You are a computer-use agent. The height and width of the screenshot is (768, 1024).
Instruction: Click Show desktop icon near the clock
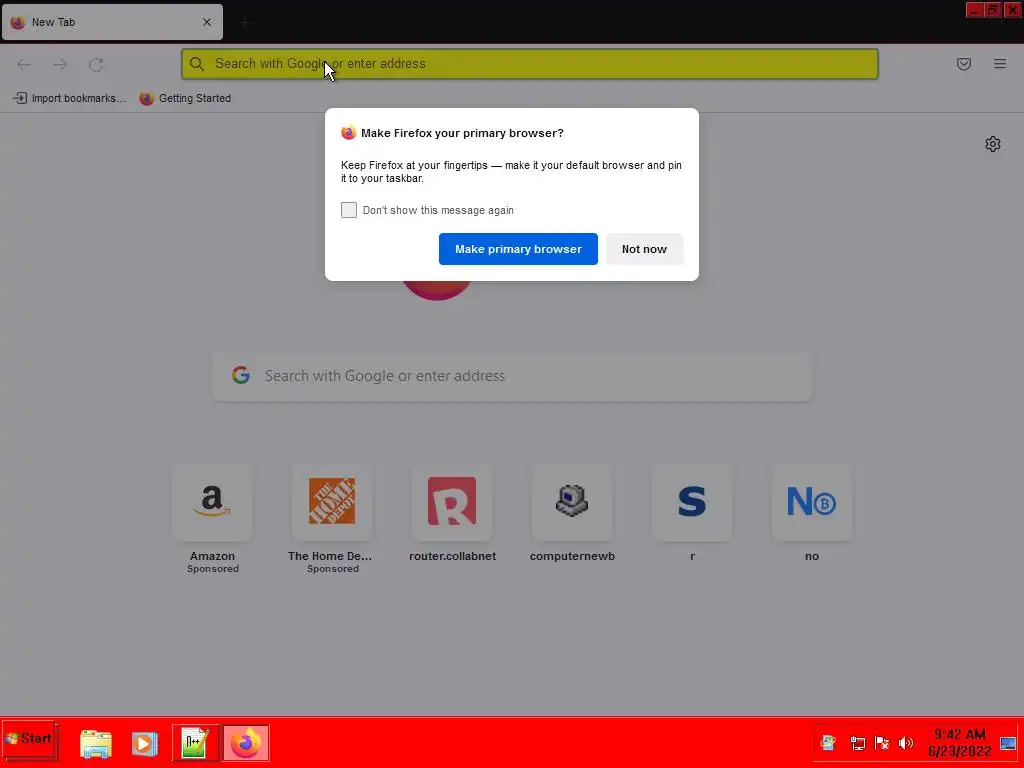(x=1008, y=744)
